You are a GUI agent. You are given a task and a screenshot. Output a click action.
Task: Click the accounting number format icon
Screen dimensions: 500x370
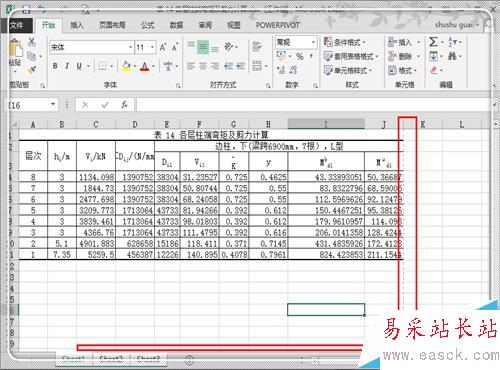pos(281,56)
